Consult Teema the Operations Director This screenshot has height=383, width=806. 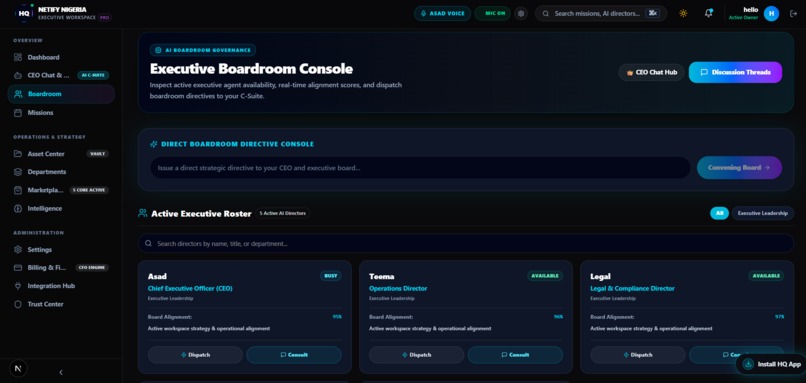click(x=515, y=355)
